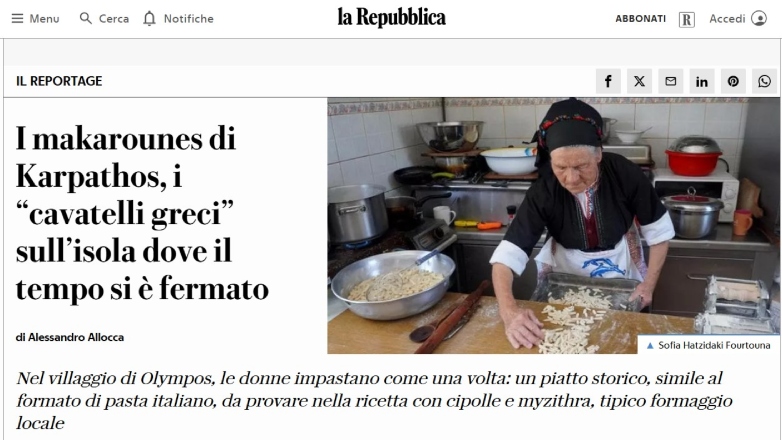Share article on Facebook
This screenshot has width=782, height=440.
click(608, 81)
